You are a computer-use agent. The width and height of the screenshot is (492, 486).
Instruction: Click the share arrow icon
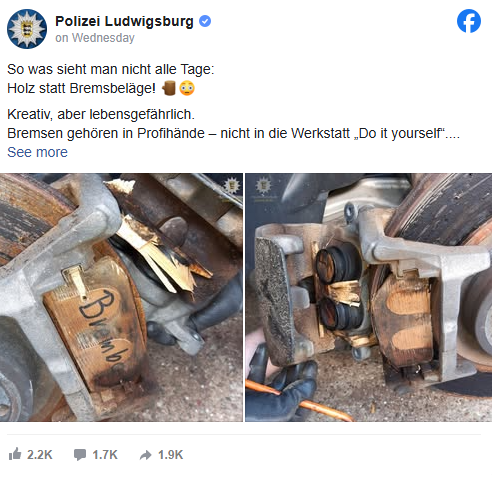coord(145,455)
